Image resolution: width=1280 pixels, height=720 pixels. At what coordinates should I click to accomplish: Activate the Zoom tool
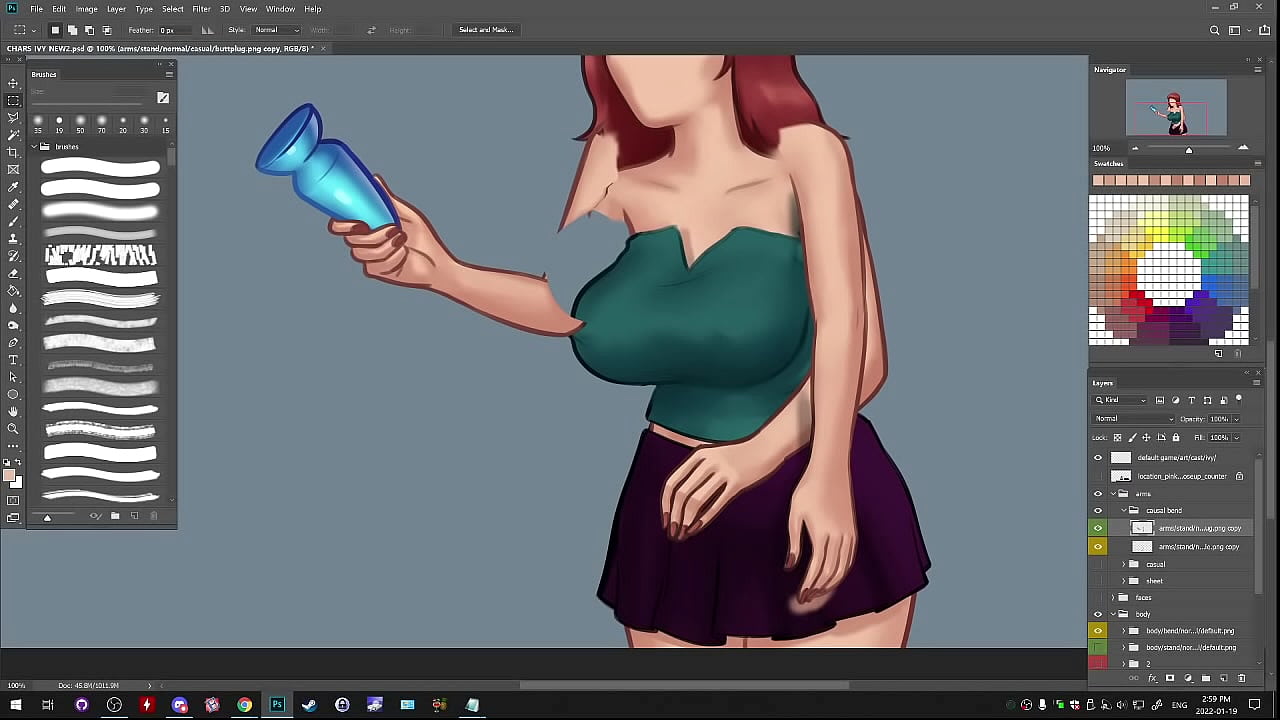13,428
